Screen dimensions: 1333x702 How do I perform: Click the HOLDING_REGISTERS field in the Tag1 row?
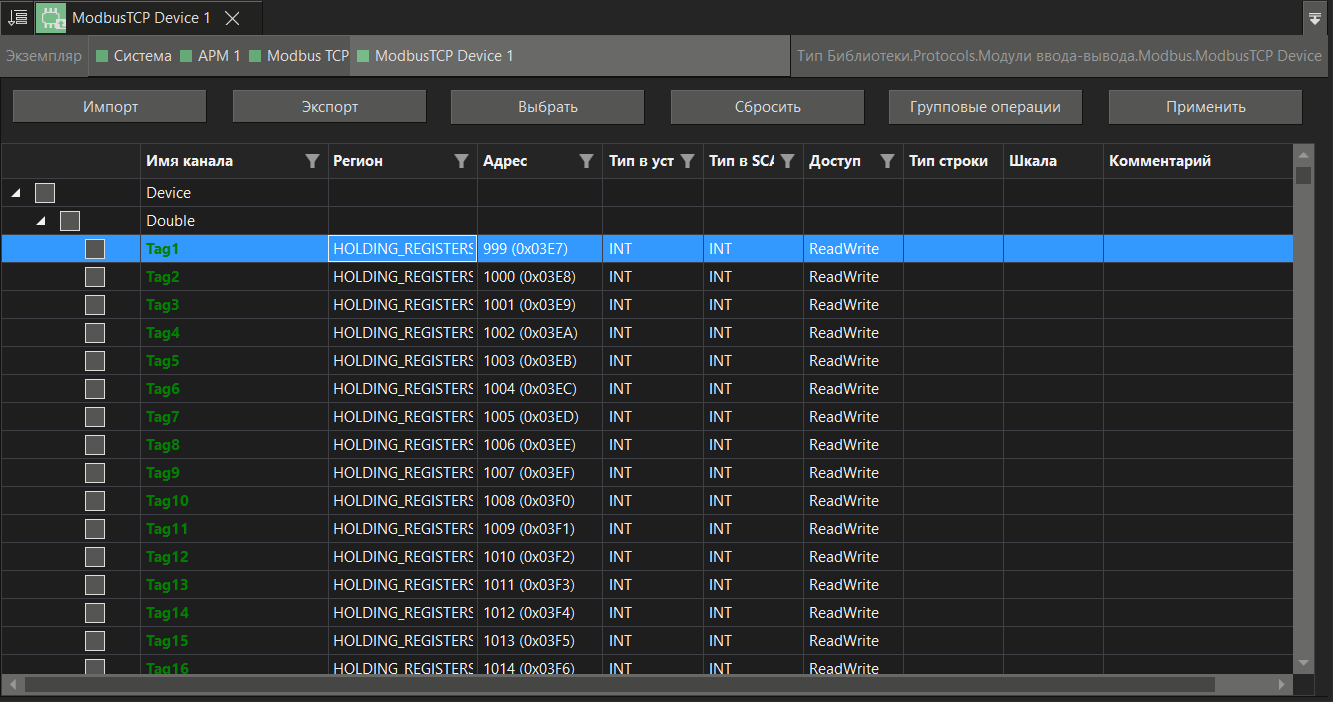point(402,248)
